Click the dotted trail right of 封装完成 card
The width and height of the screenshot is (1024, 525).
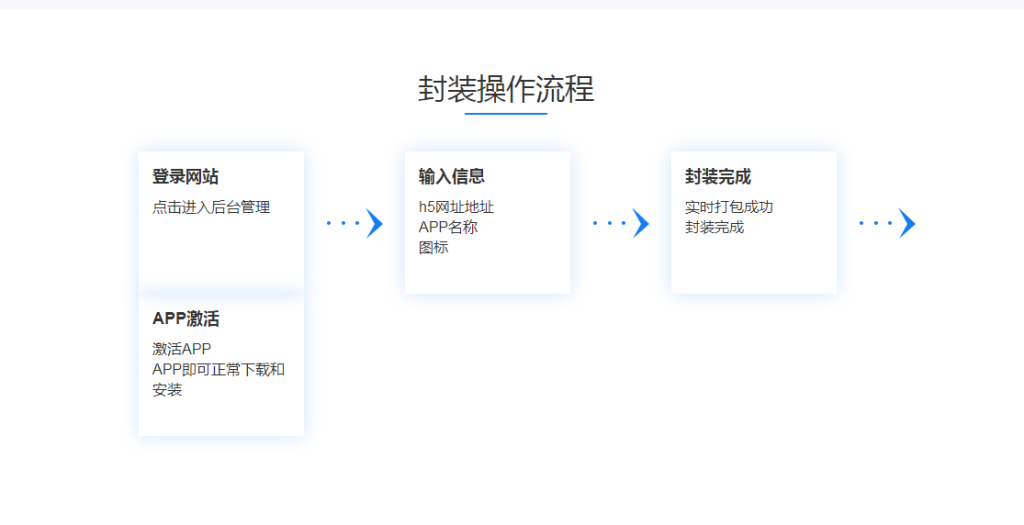click(x=875, y=223)
